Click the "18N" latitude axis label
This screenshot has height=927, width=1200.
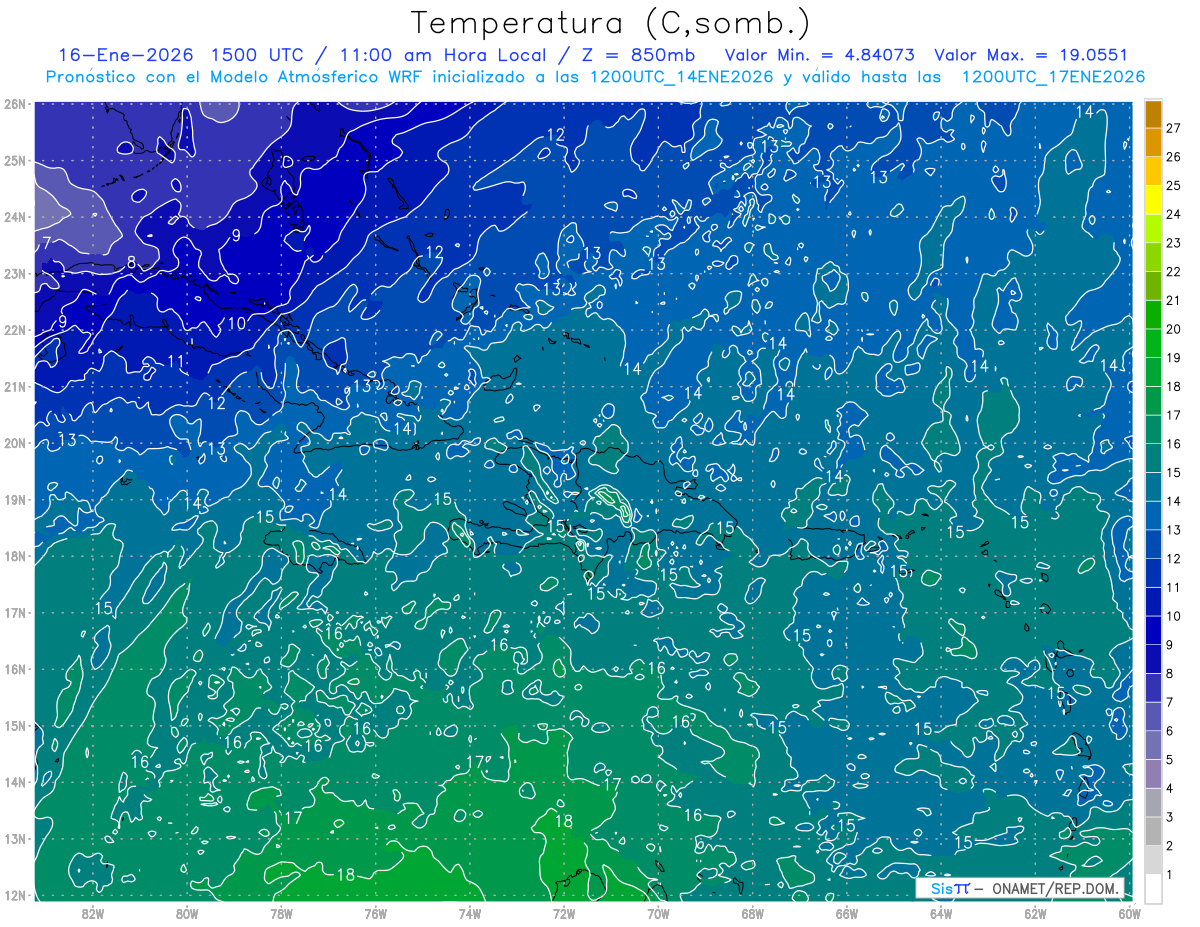tap(15, 556)
